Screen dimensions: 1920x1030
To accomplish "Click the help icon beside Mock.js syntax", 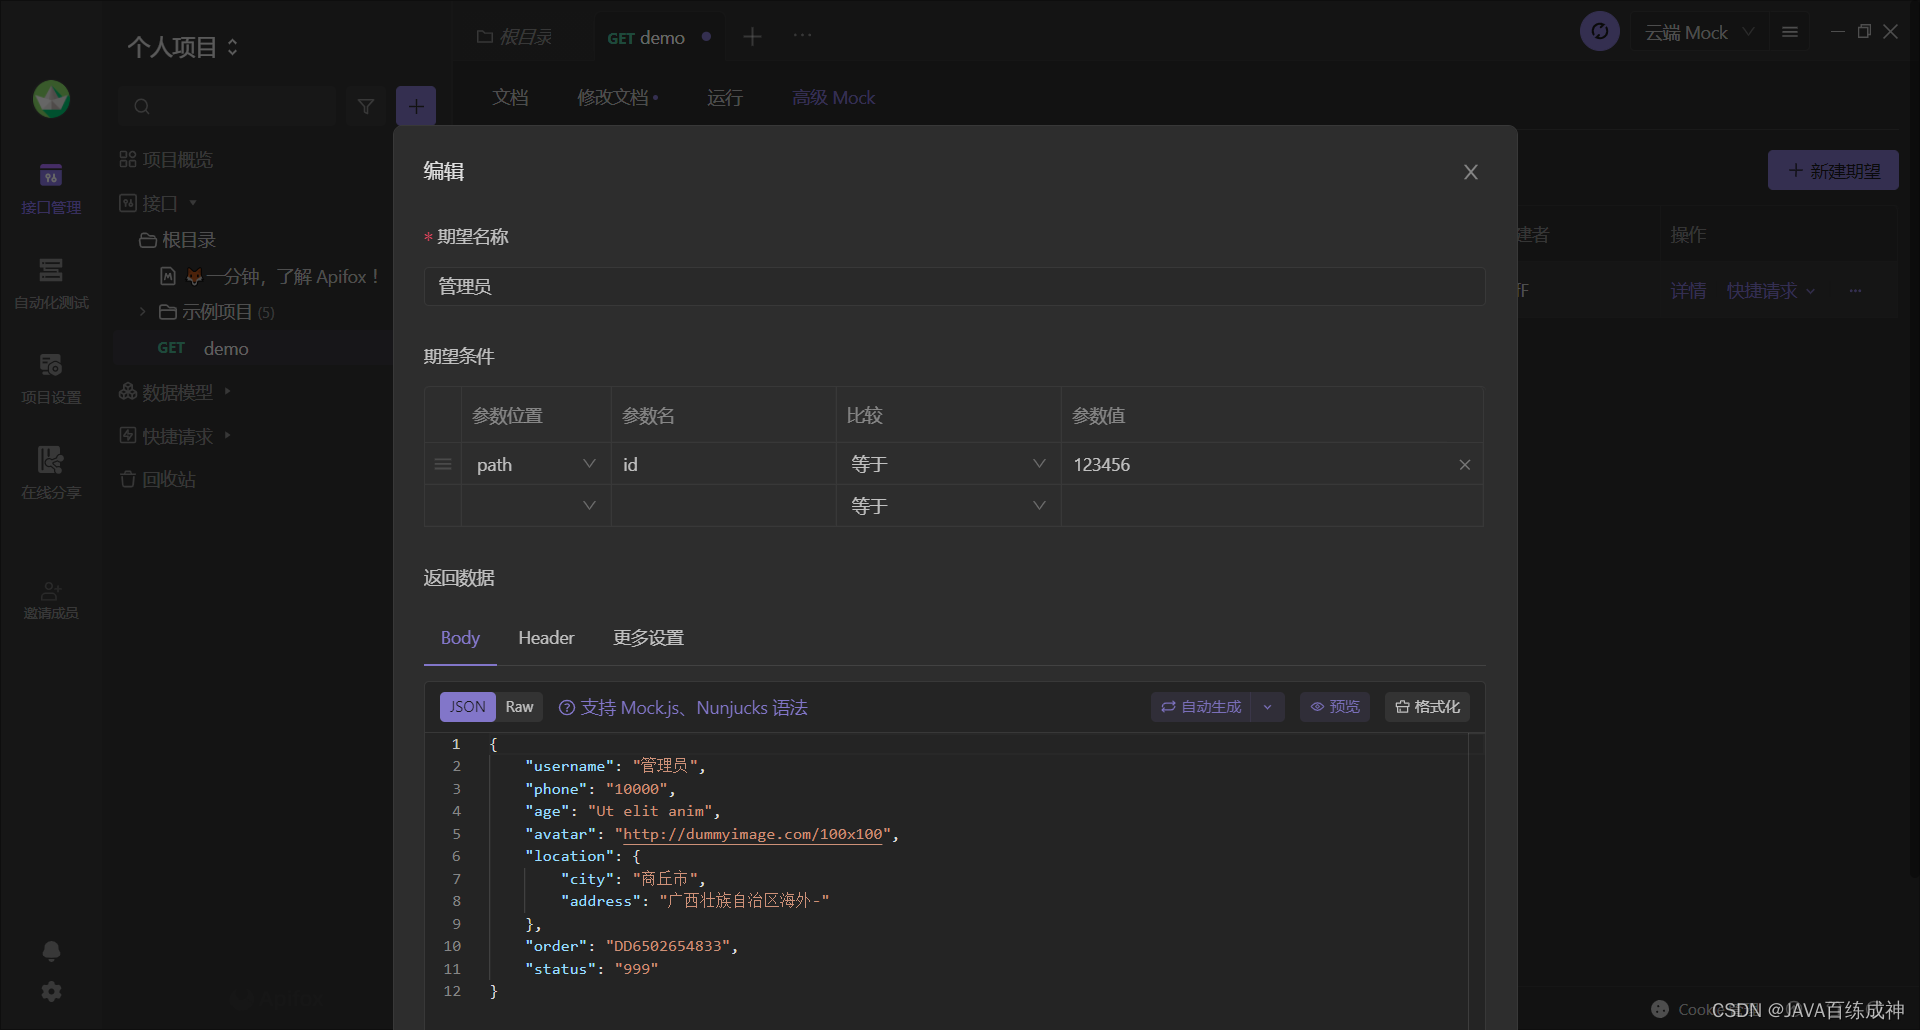I will (567, 708).
